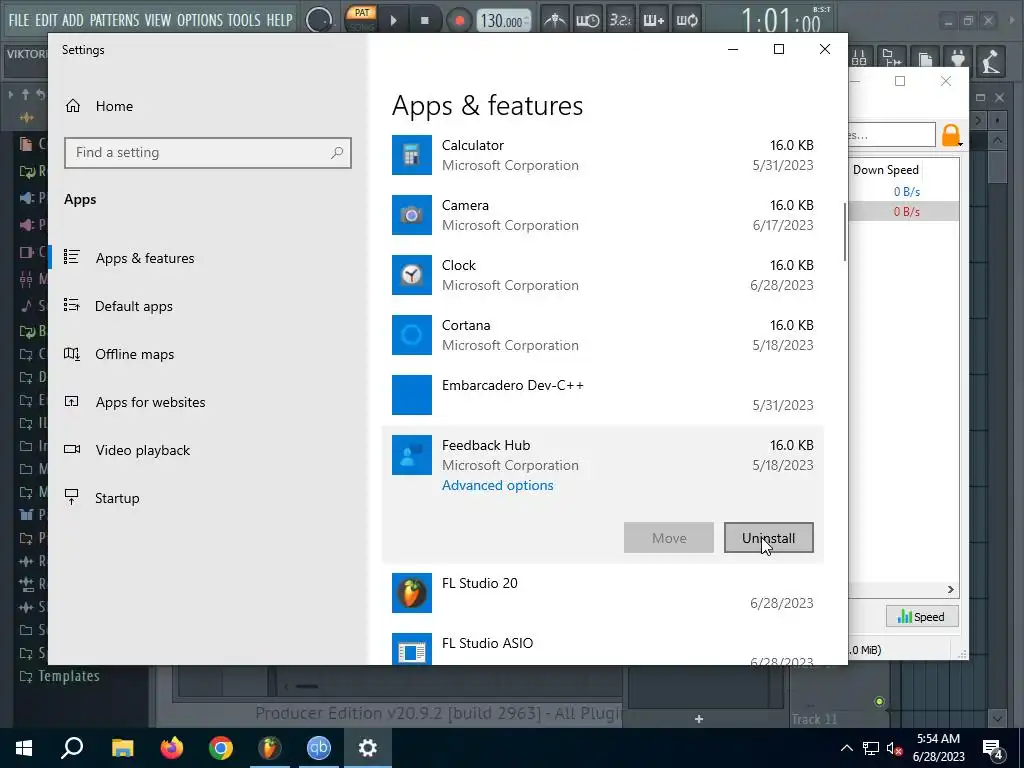Open the FL Studio mixer icon
The height and width of the screenshot is (768, 1024).
(859, 59)
